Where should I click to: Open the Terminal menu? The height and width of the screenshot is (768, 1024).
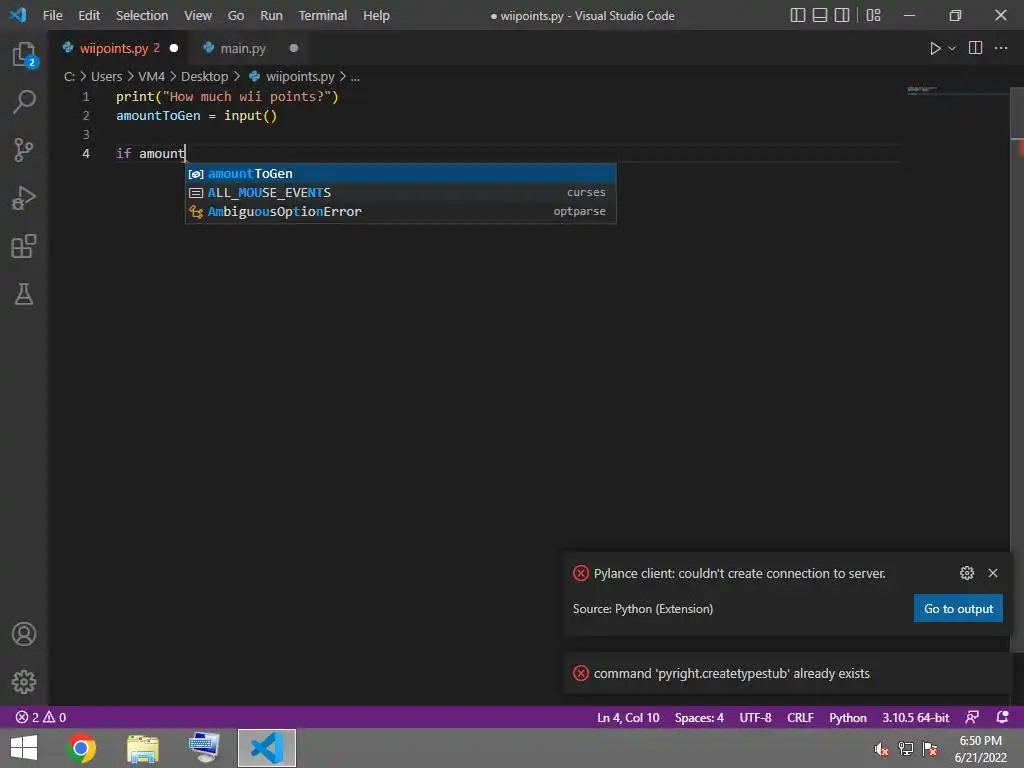click(x=323, y=15)
